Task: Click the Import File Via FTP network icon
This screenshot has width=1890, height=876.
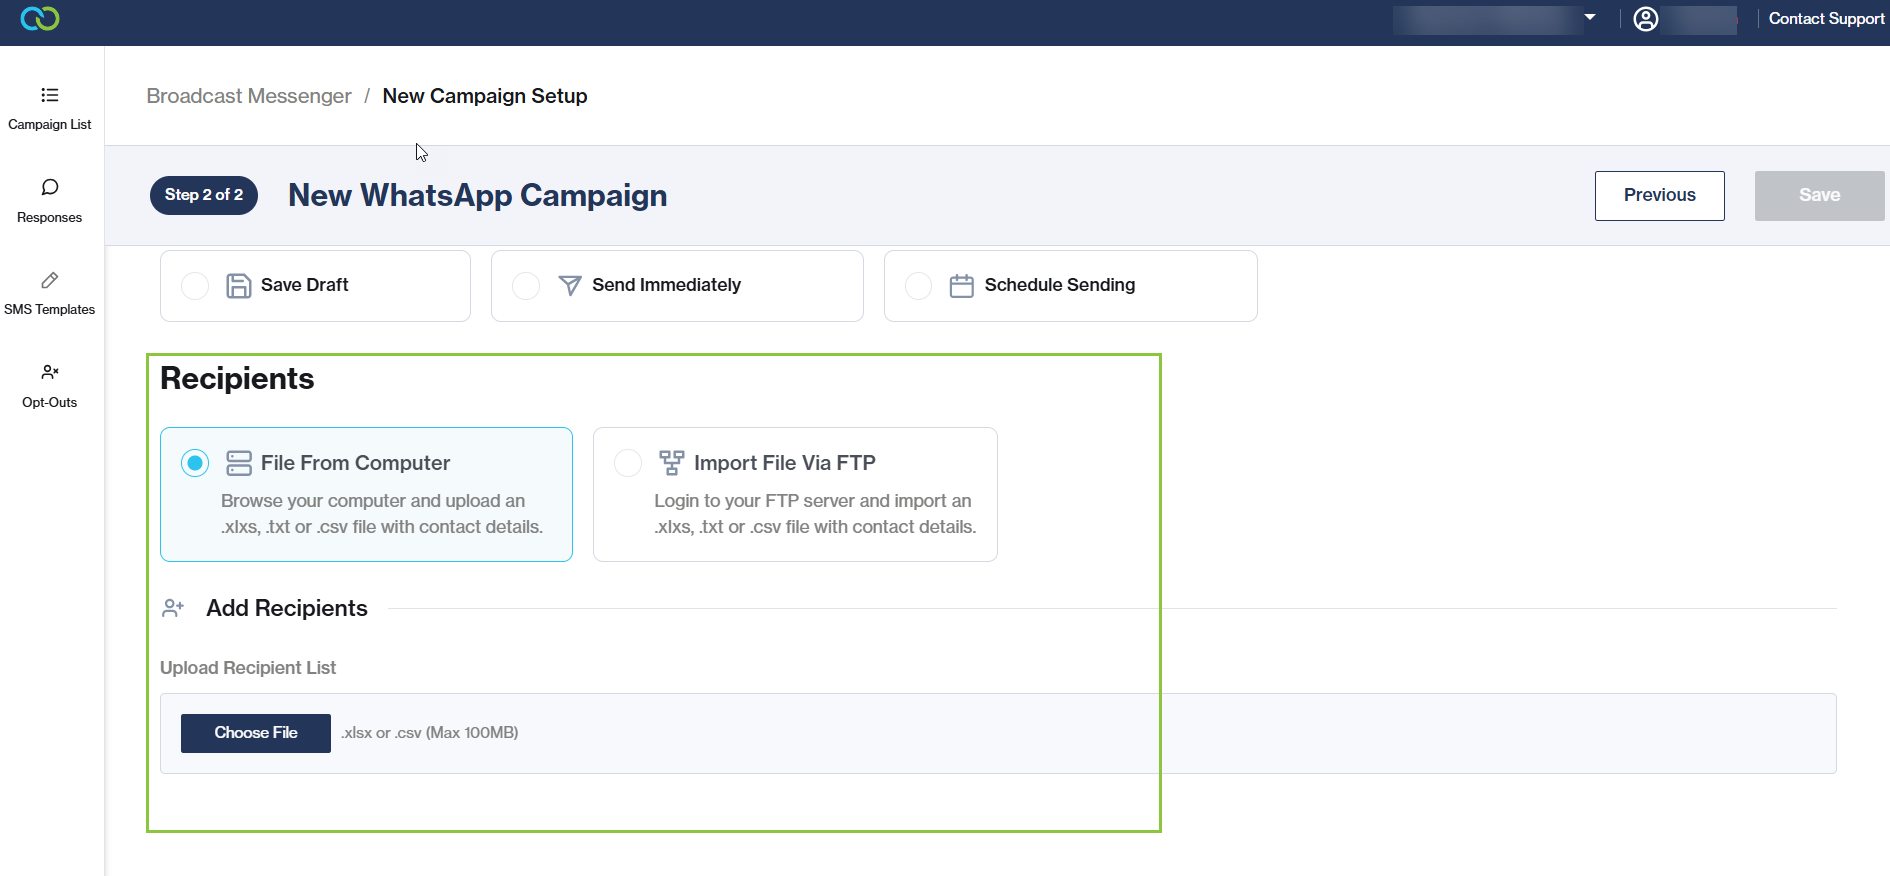Action: pyautogui.click(x=671, y=463)
